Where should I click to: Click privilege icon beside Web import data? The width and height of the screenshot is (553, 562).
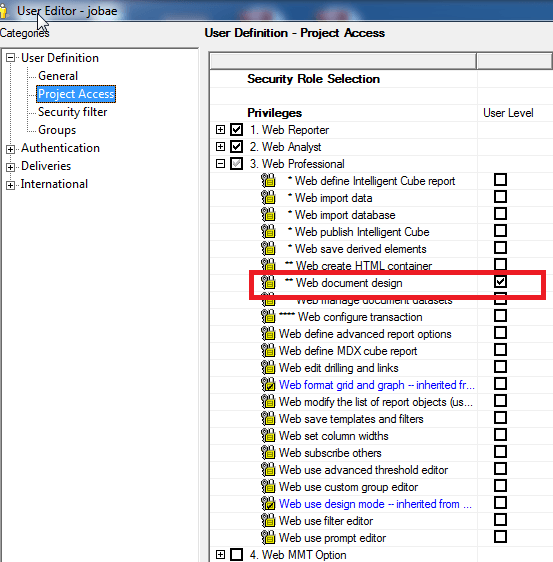(268, 197)
